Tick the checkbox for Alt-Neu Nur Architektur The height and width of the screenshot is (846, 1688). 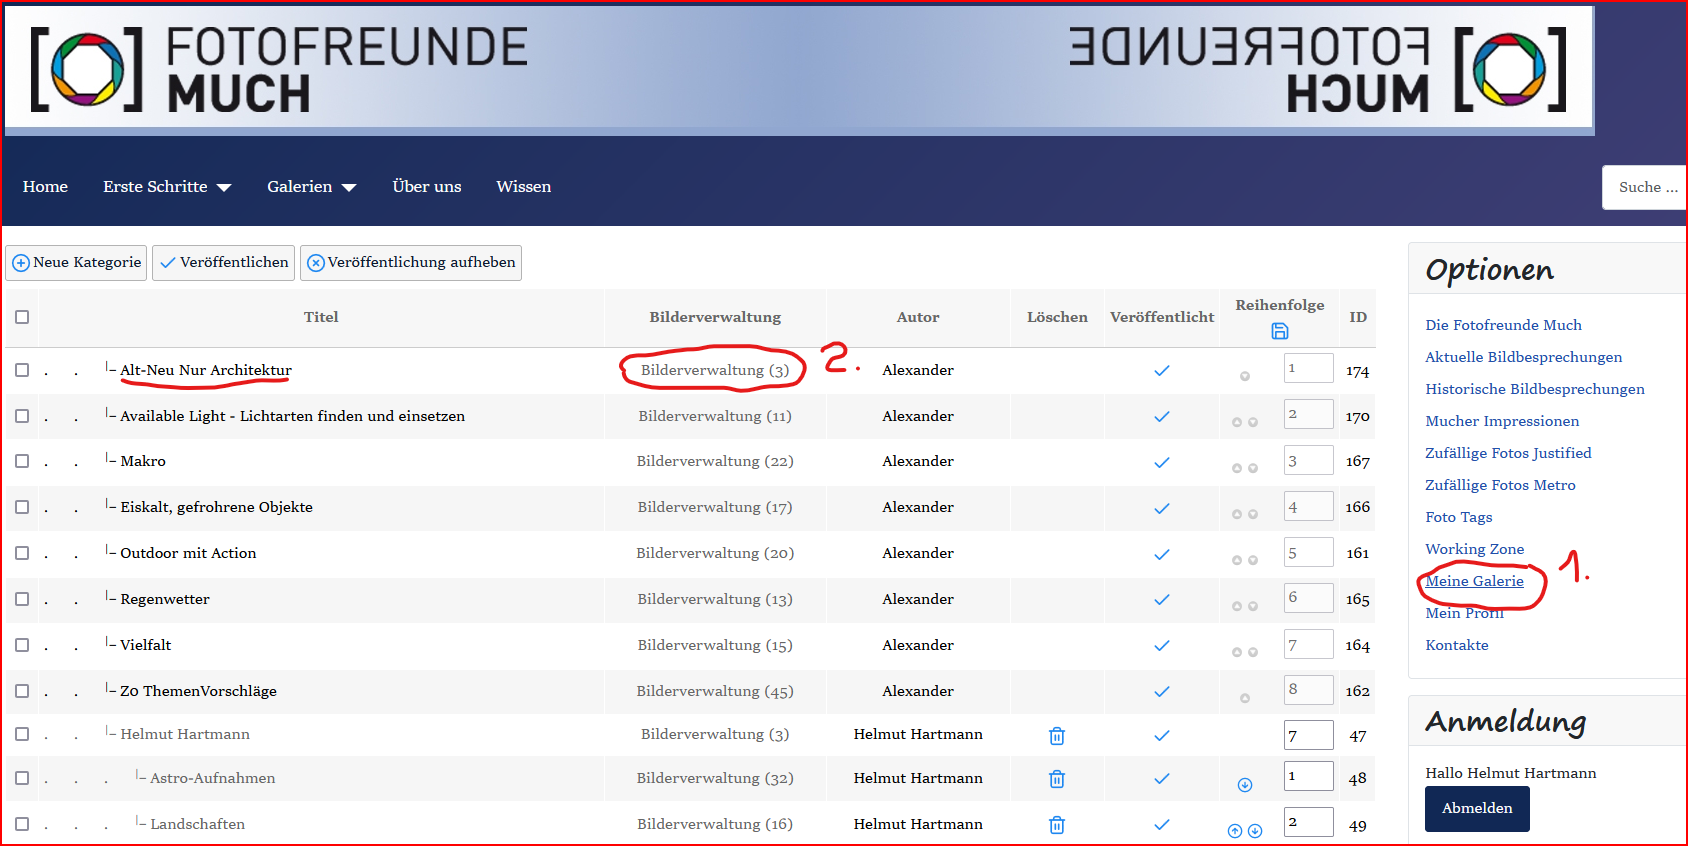pyautogui.click(x=22, y=370)
